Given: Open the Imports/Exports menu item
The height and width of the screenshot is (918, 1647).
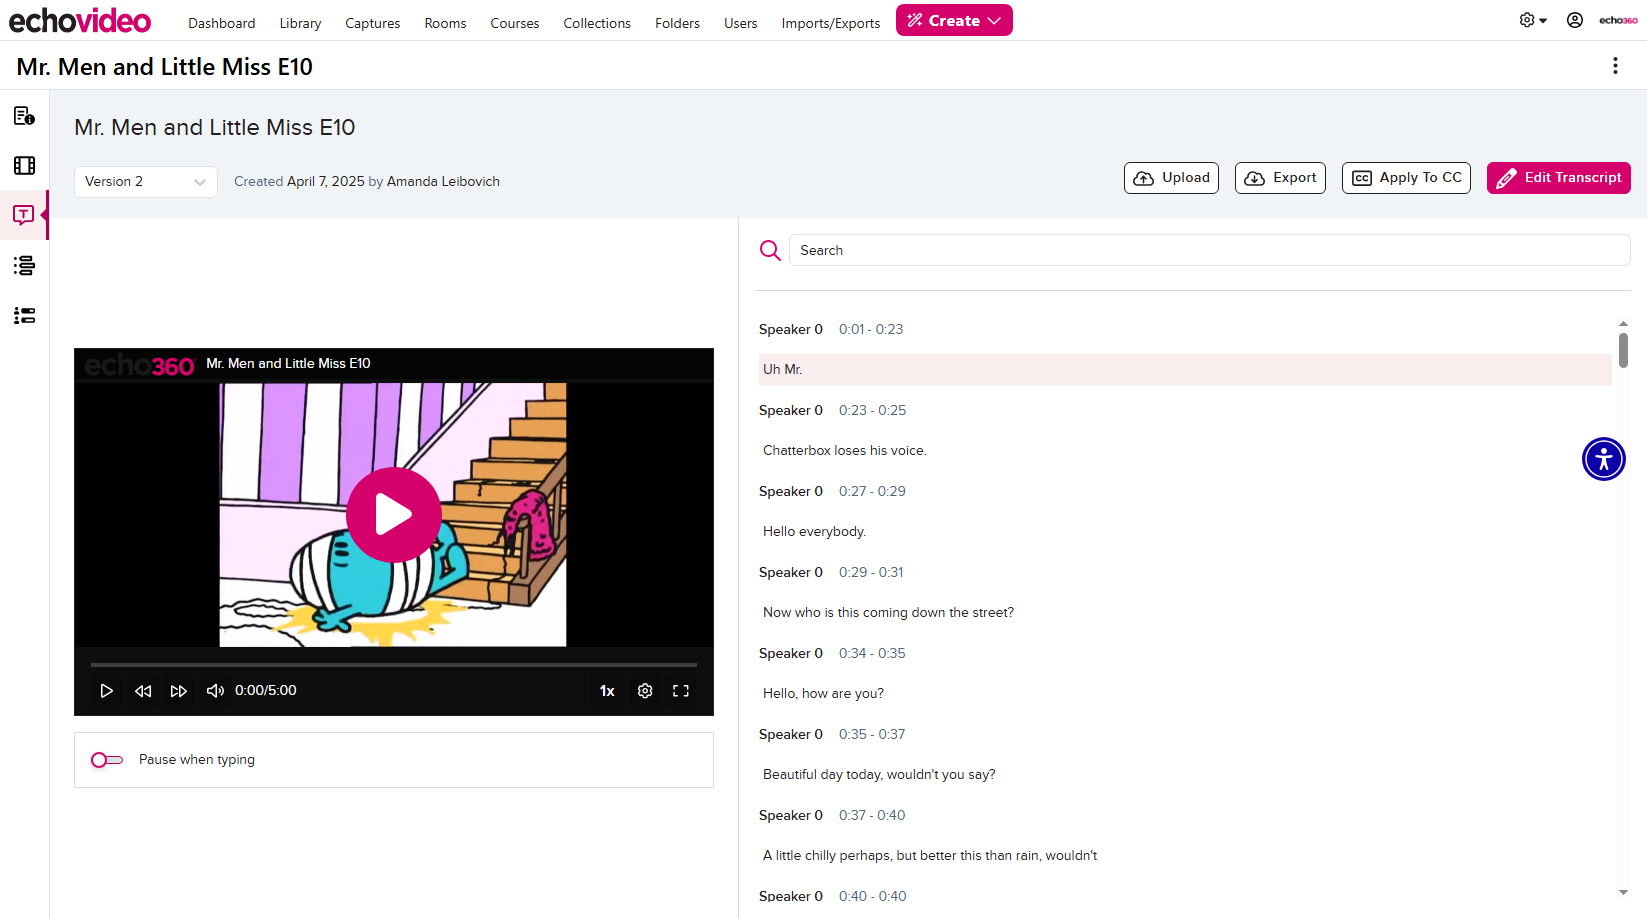Looking at the screenshot, I should (831, 23).
